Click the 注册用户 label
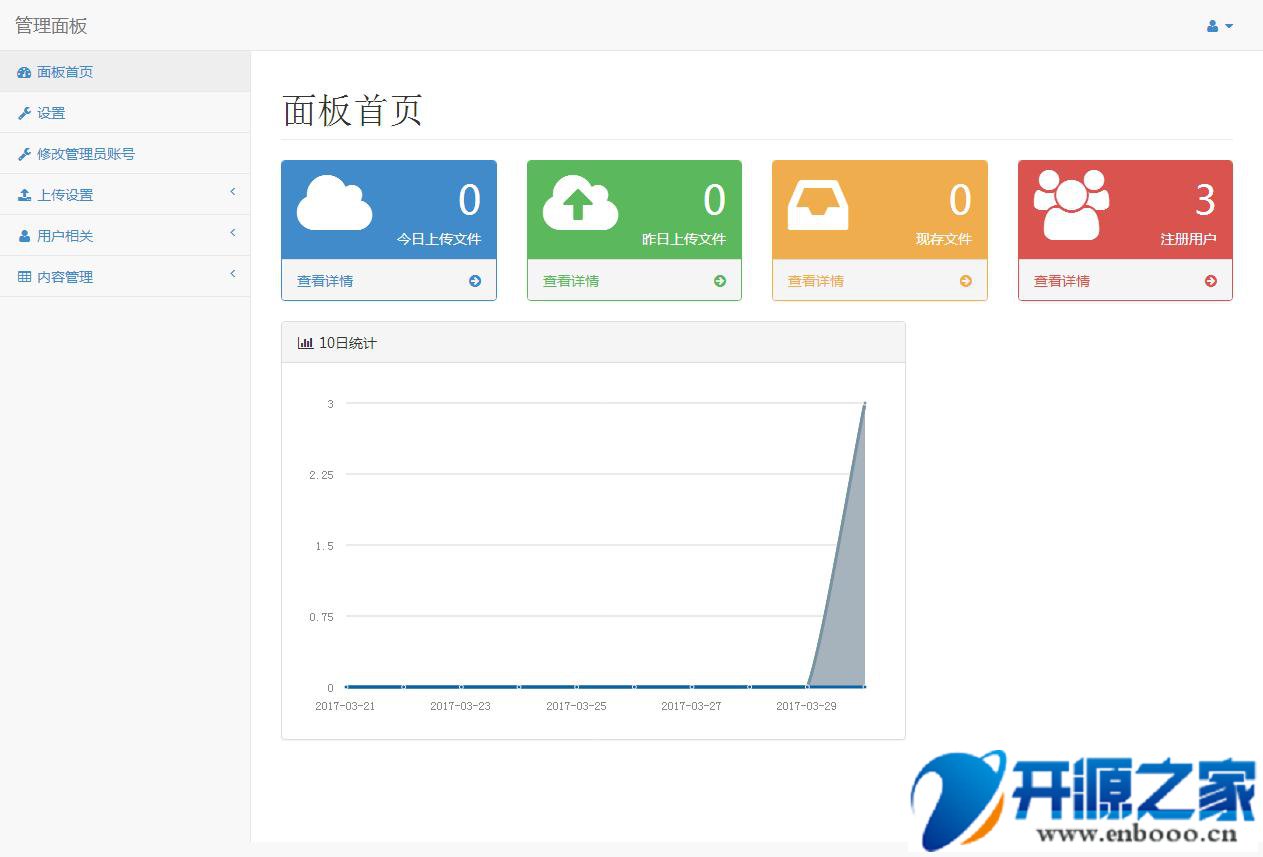 click(x=1189, y=240)
